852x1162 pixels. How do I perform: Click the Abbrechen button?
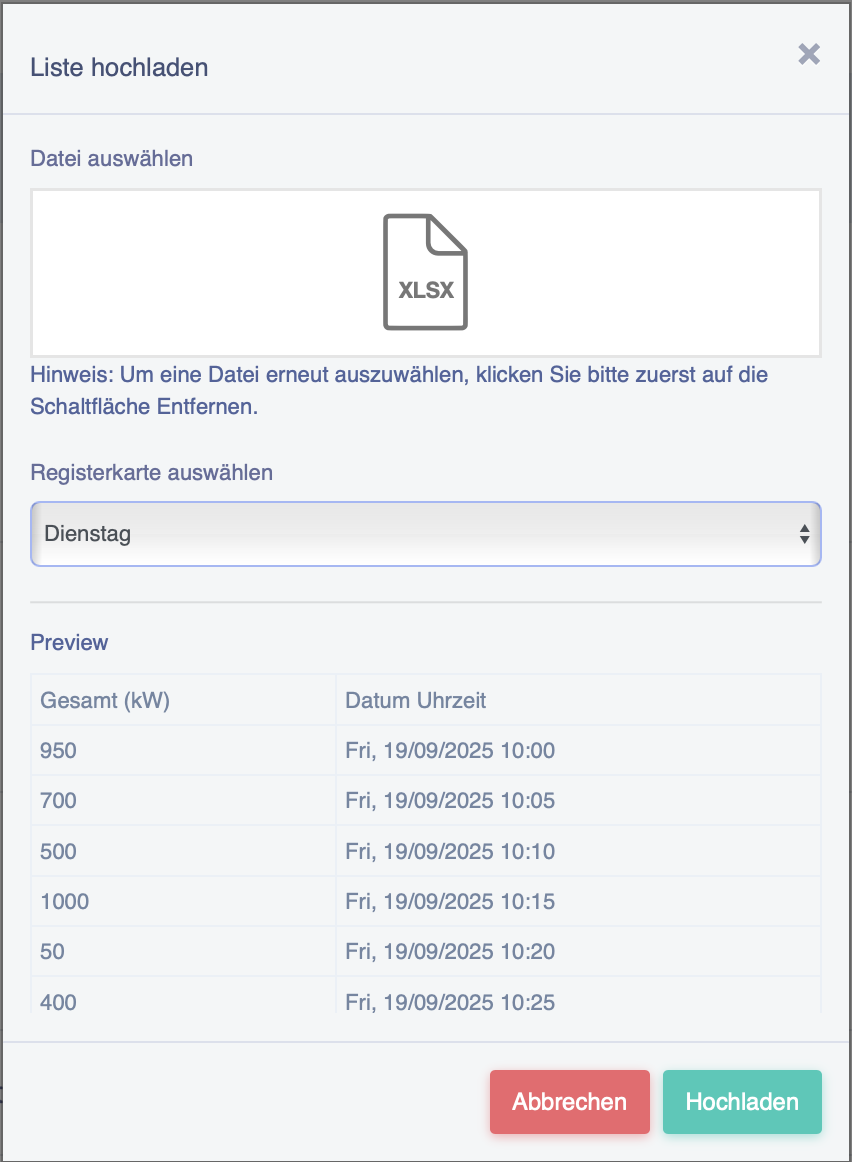[570, 1101]
